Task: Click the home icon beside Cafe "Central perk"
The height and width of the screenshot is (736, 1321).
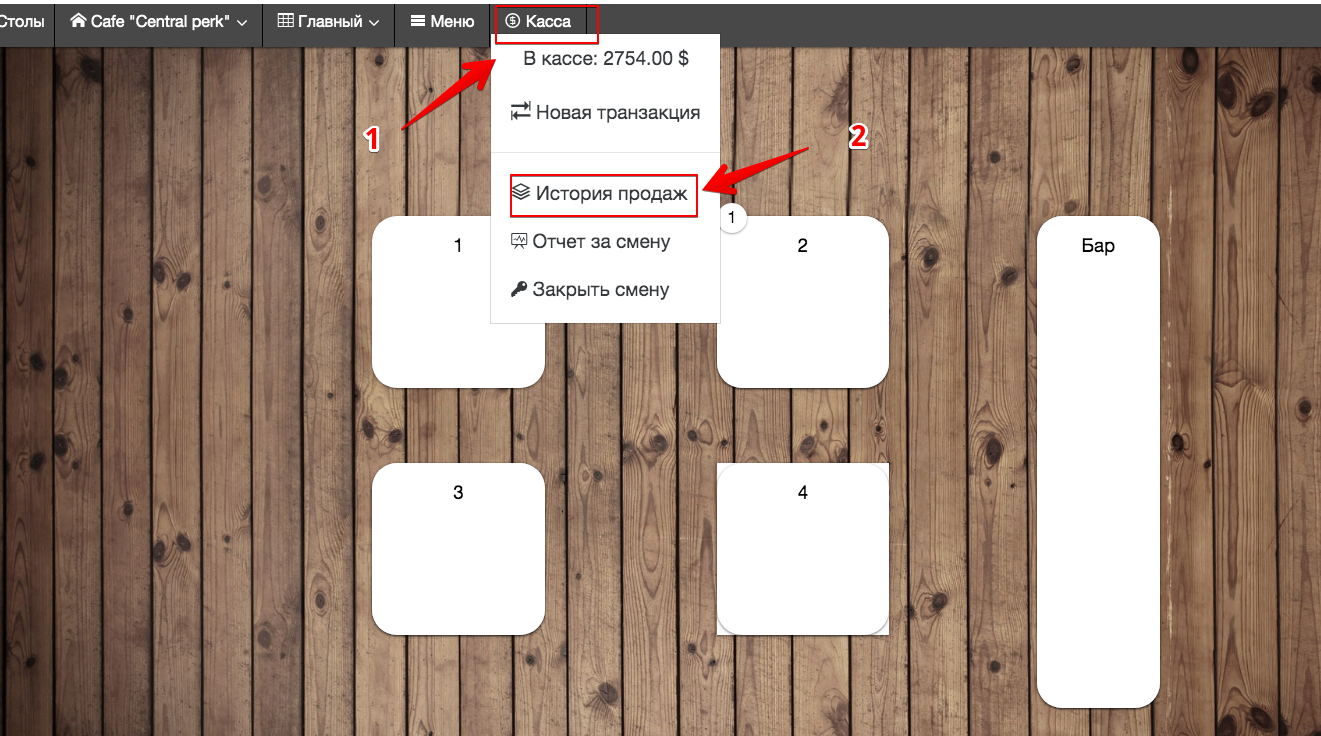Action: [x=78, y=21]
